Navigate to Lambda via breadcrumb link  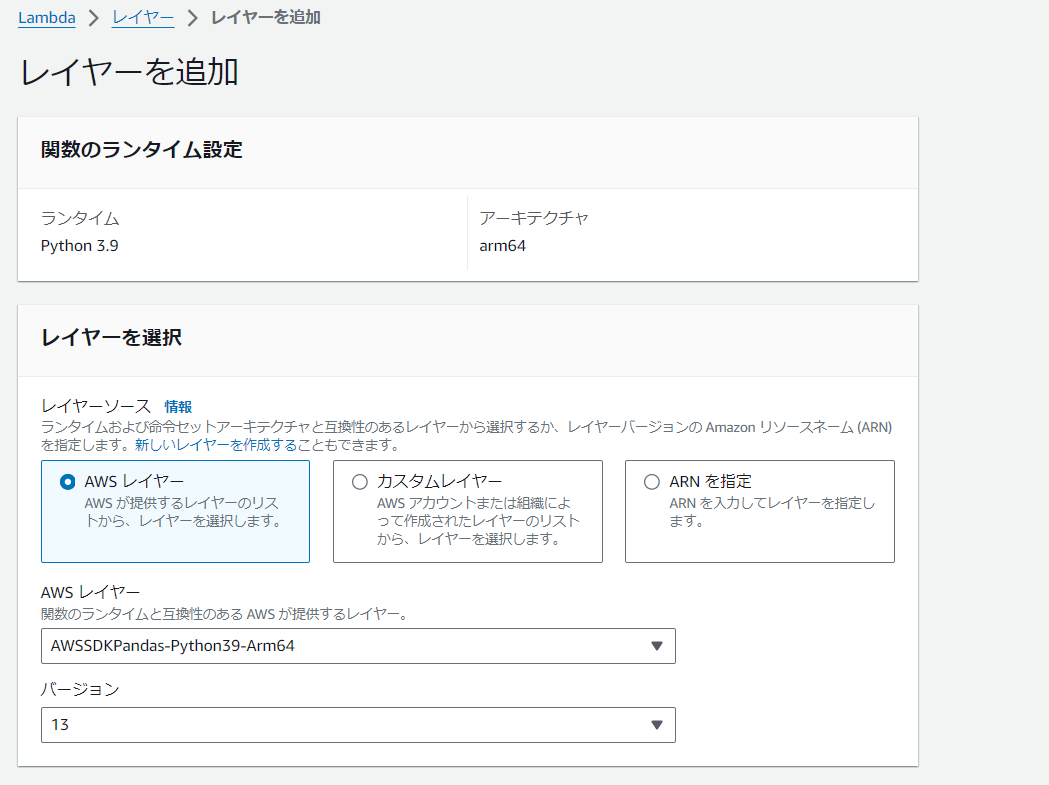(x=46, y=17)
